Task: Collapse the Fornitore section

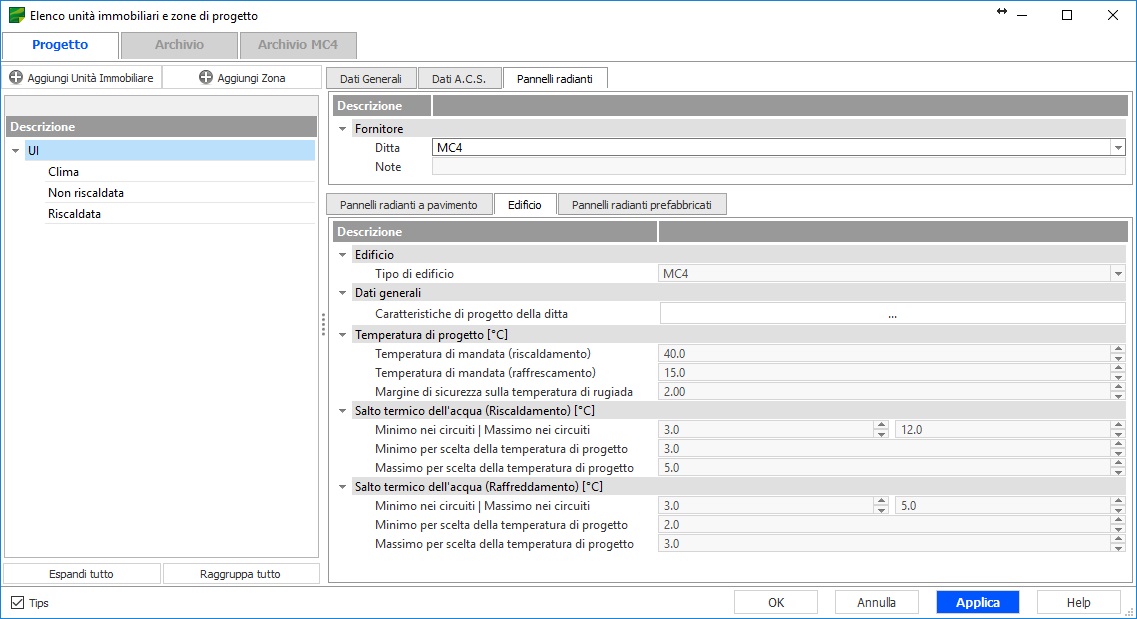Action: coord(342,128)
